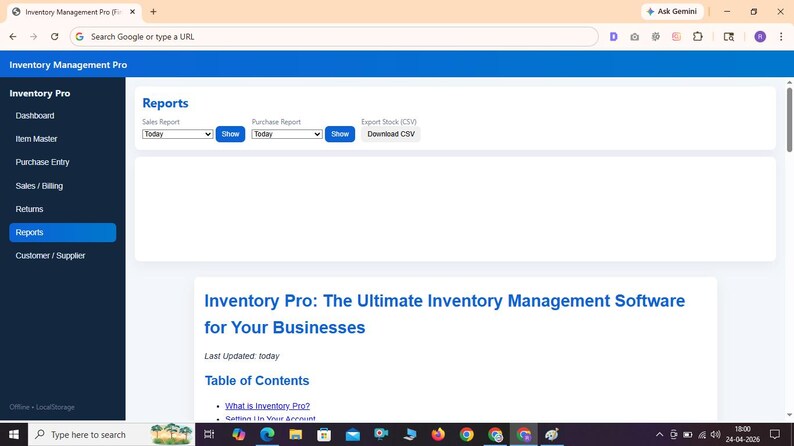Navigate to Sales / Billing
Viewport: 794px width, 446px height.
tap(62, 186)
